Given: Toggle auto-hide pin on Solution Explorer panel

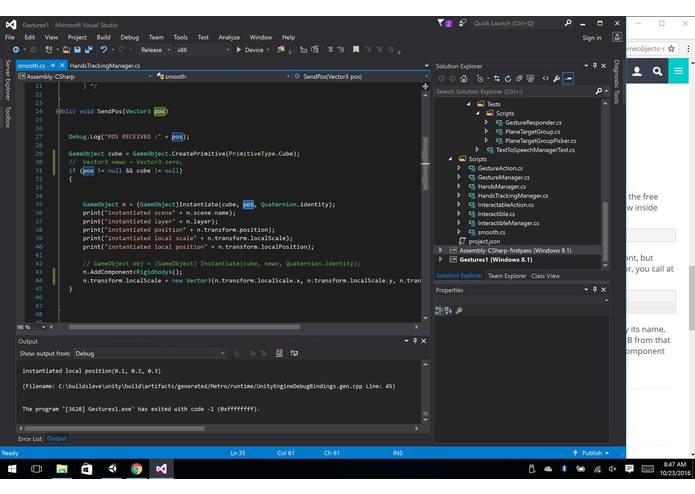Looking at the screenshot, I should point(595,66).
